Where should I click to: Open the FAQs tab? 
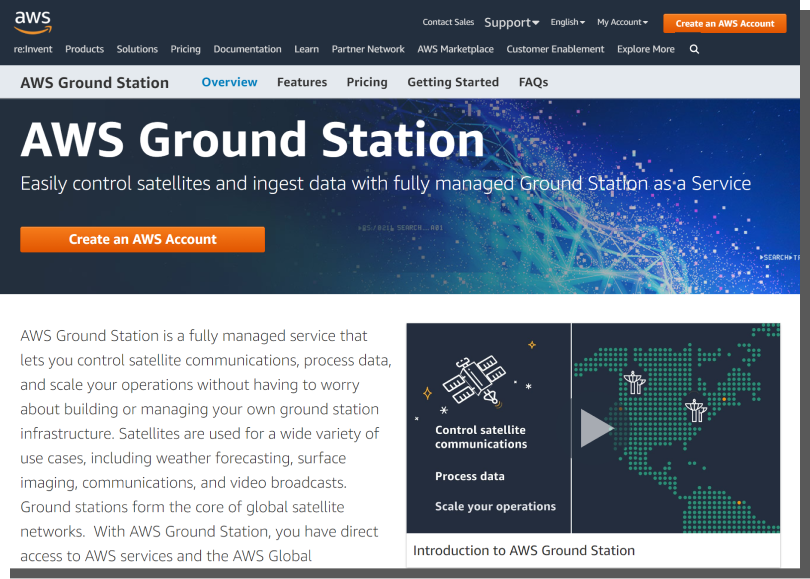533,82
